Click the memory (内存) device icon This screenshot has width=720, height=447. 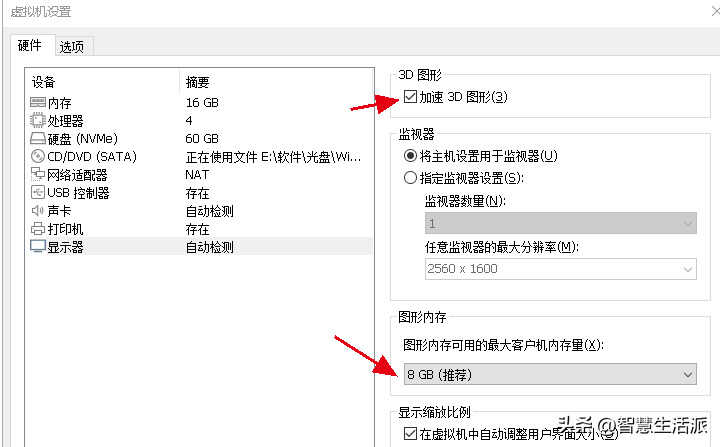click(38, 102)
